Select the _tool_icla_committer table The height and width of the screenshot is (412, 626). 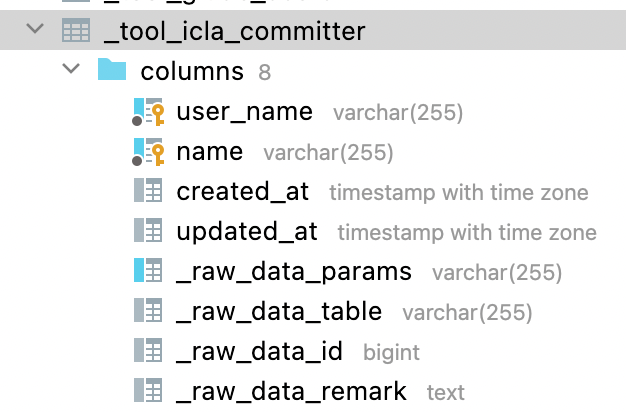click(x=234, y=31)
